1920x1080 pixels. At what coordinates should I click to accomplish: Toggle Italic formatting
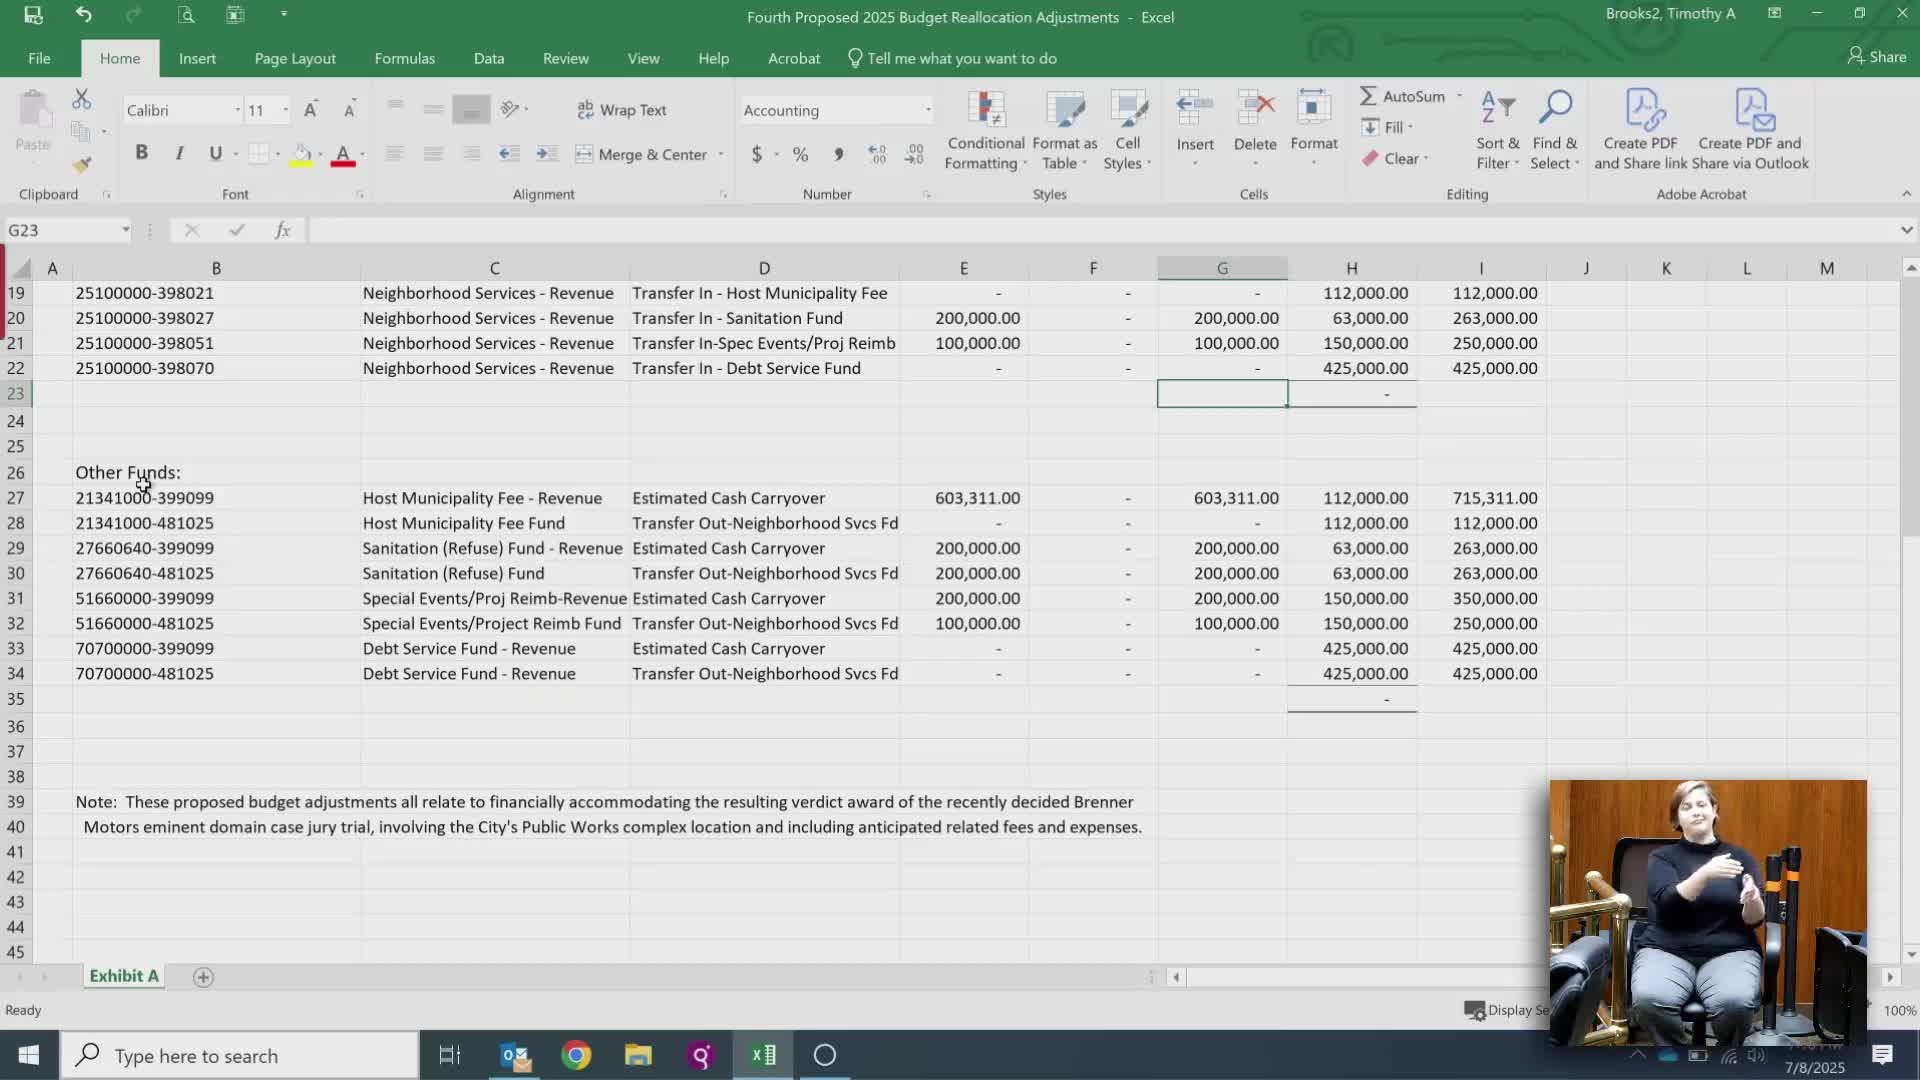pyautogui.click(x=179, y=153)
